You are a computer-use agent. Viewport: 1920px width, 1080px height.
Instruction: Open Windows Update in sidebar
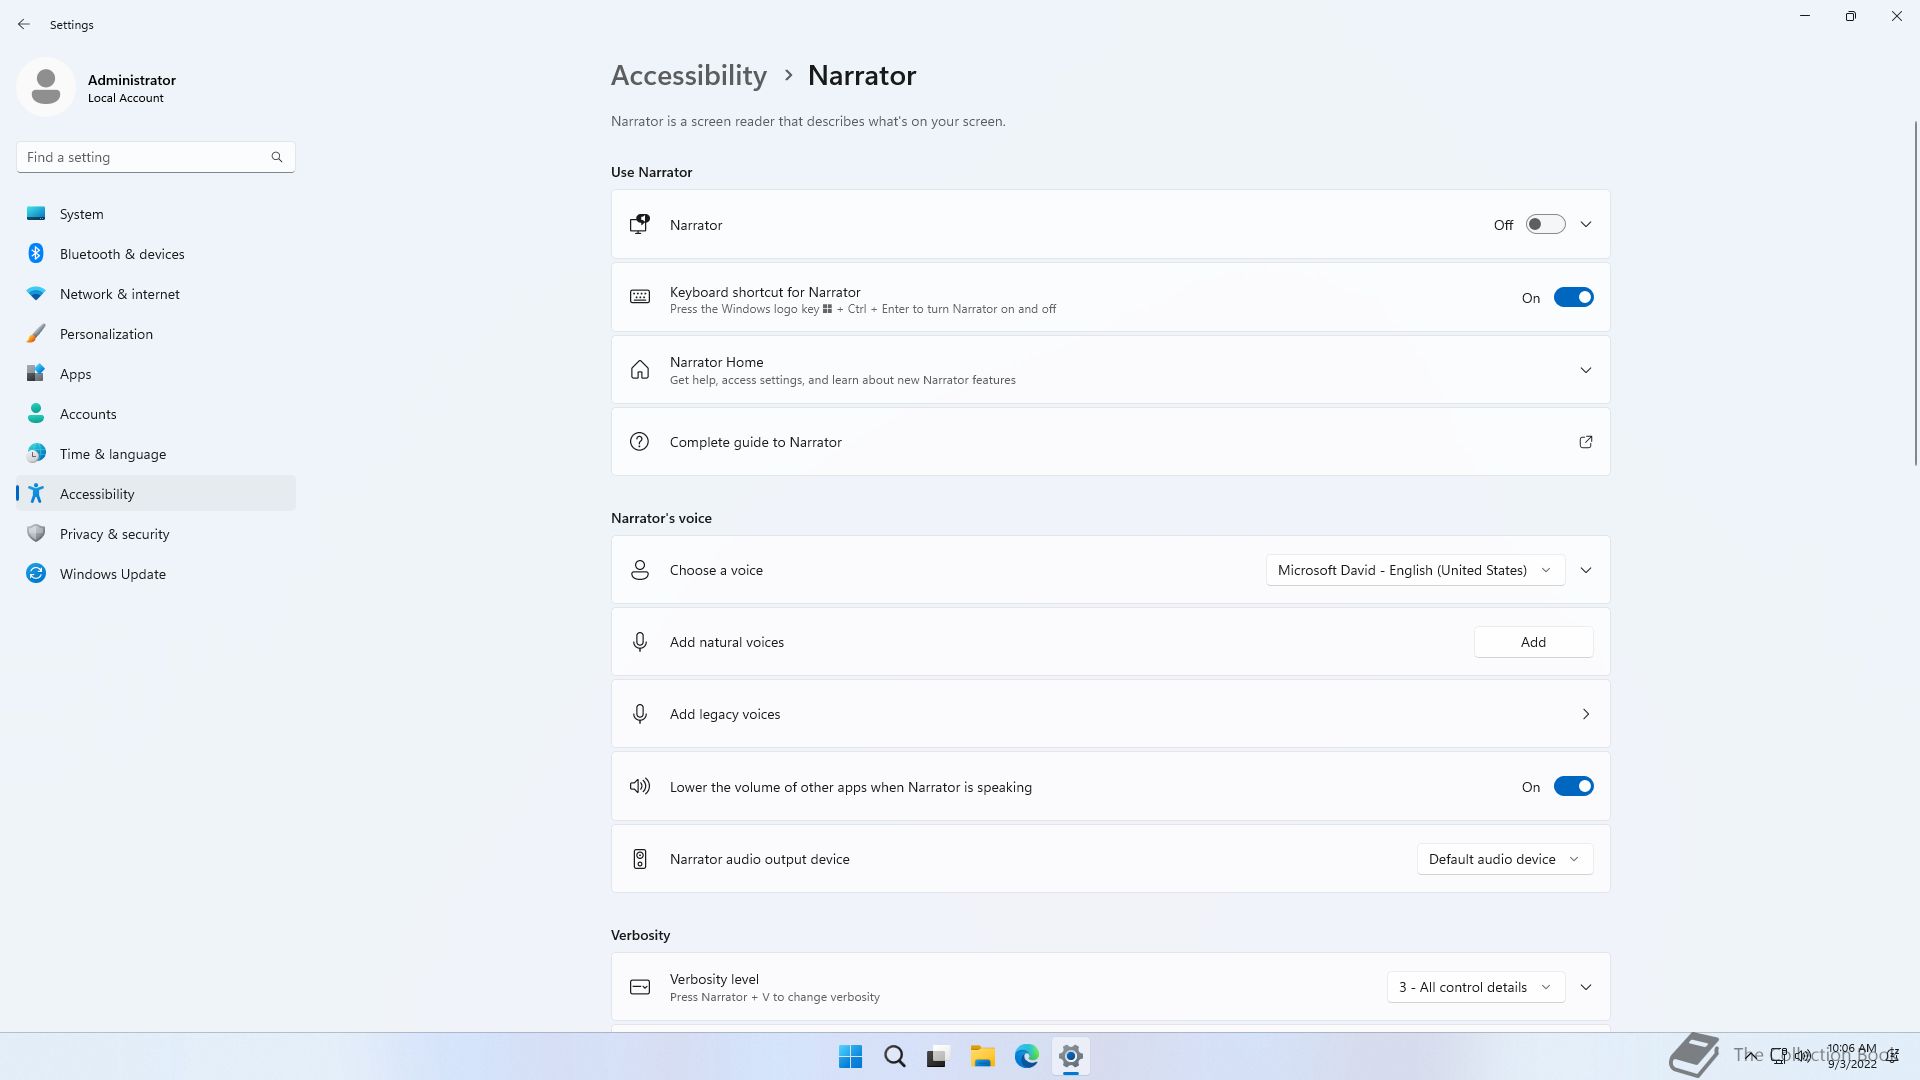(x=112, y=574)
